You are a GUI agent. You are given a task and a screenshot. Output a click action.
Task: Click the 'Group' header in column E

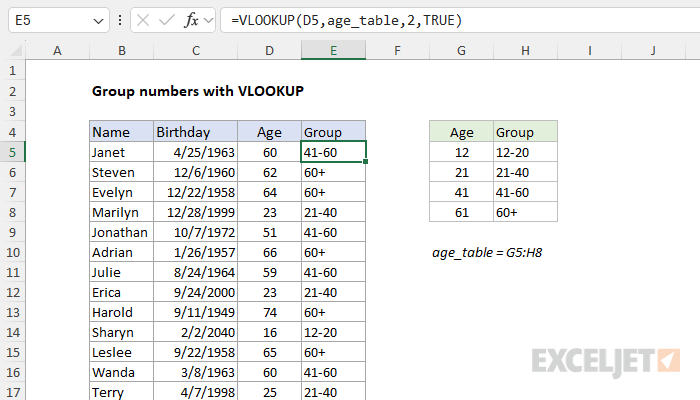333,132
